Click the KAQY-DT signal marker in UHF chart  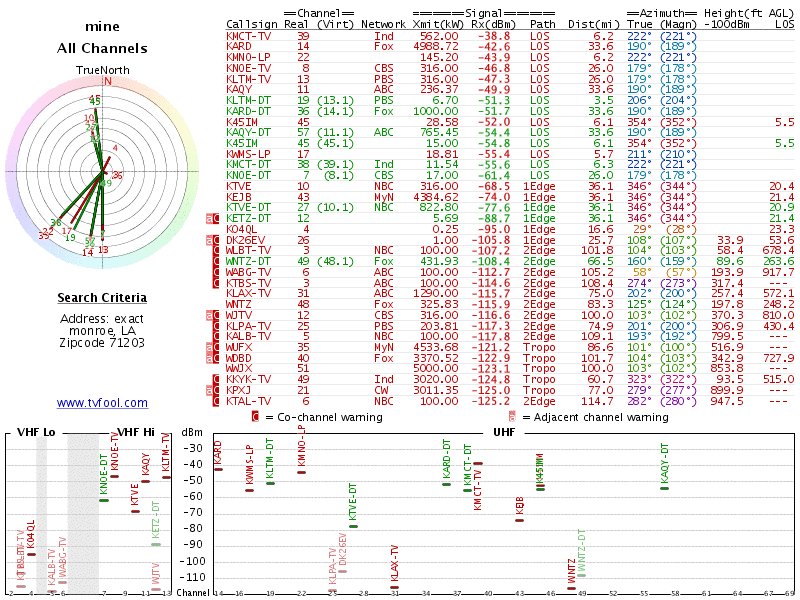(x=664, y=487)
